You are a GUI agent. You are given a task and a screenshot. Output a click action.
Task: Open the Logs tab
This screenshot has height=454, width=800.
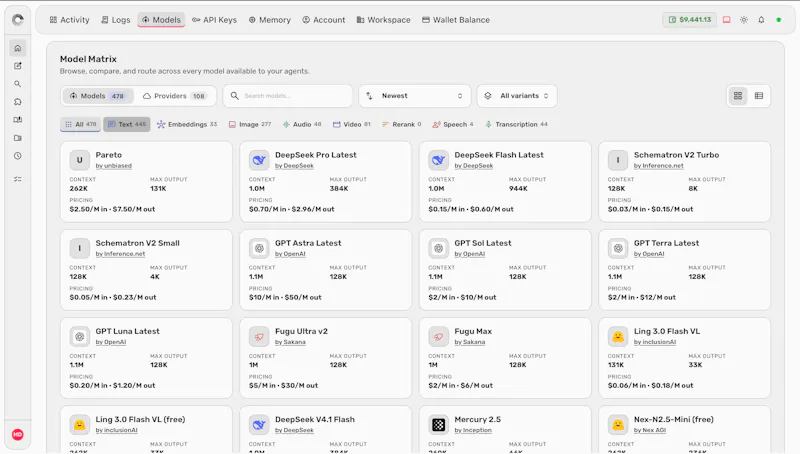[116, 20]
